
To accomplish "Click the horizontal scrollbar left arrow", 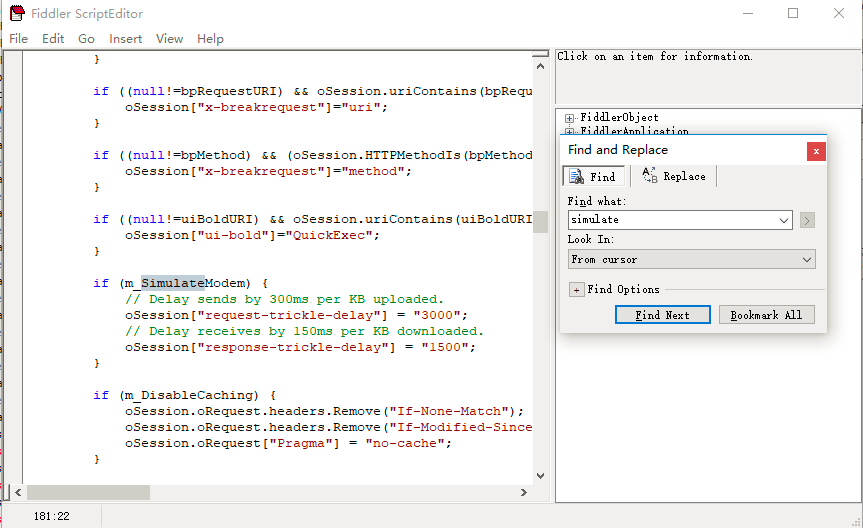I will 18,492.
